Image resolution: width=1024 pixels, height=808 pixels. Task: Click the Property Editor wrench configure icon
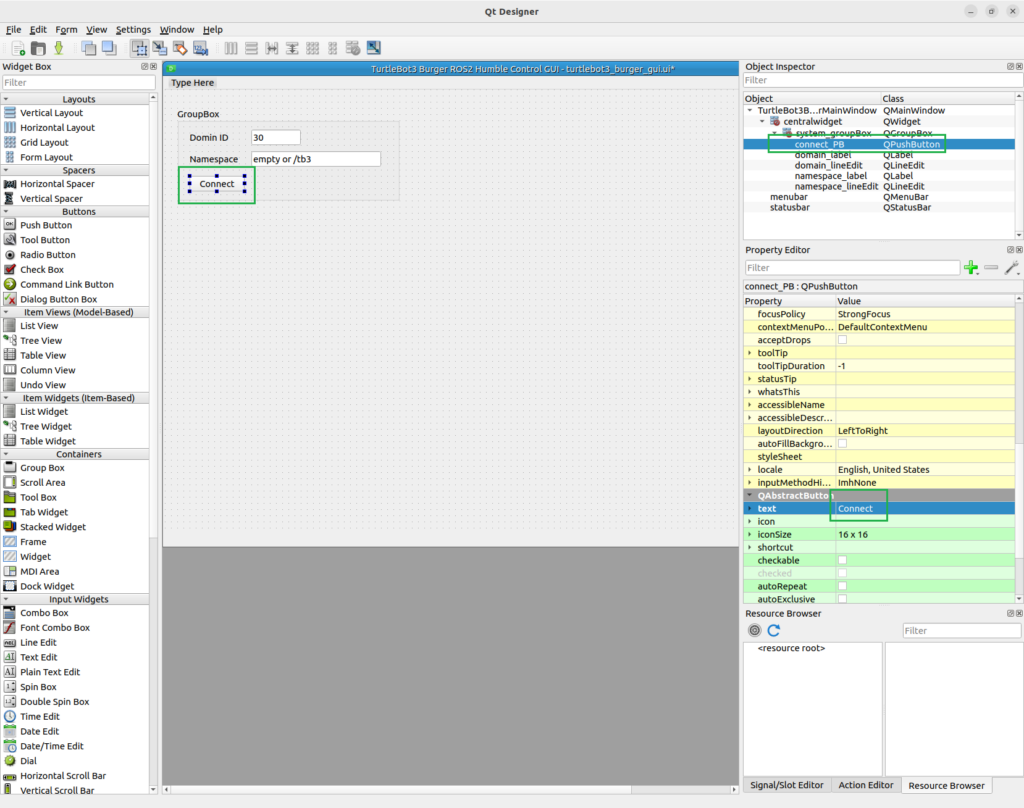click(1012, 268)
